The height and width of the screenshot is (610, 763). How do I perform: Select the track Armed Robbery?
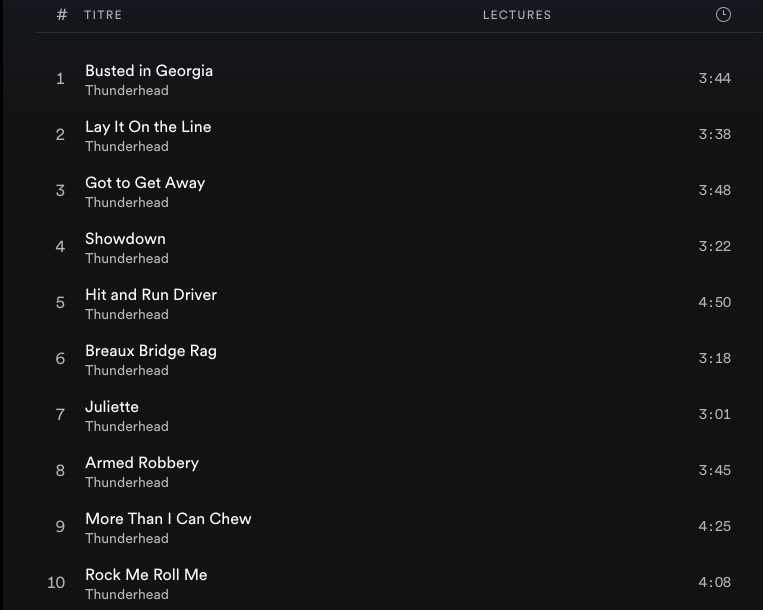tap(142, 463)
